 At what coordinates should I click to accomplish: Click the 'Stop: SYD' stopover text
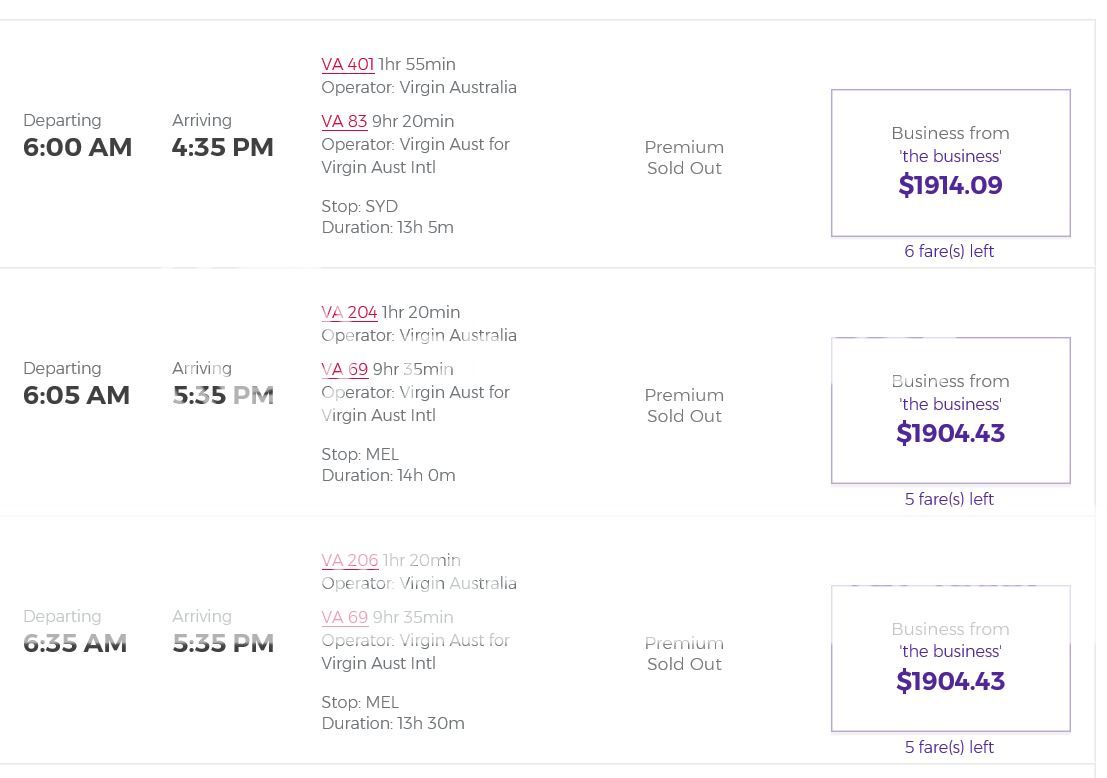359,207
